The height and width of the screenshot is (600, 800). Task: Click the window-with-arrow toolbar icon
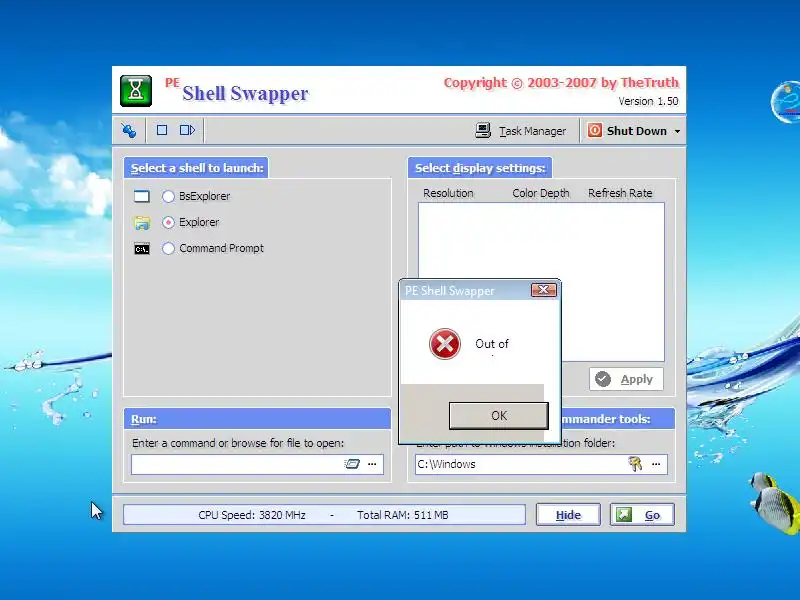pyautogui.click(x=187, y=130)
